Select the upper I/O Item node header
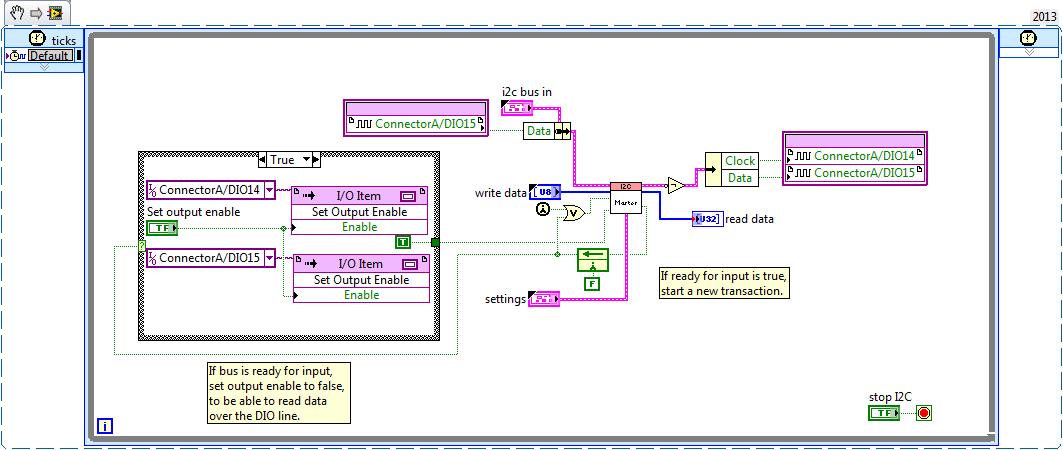1063x450 pixels. click(361, 196)
